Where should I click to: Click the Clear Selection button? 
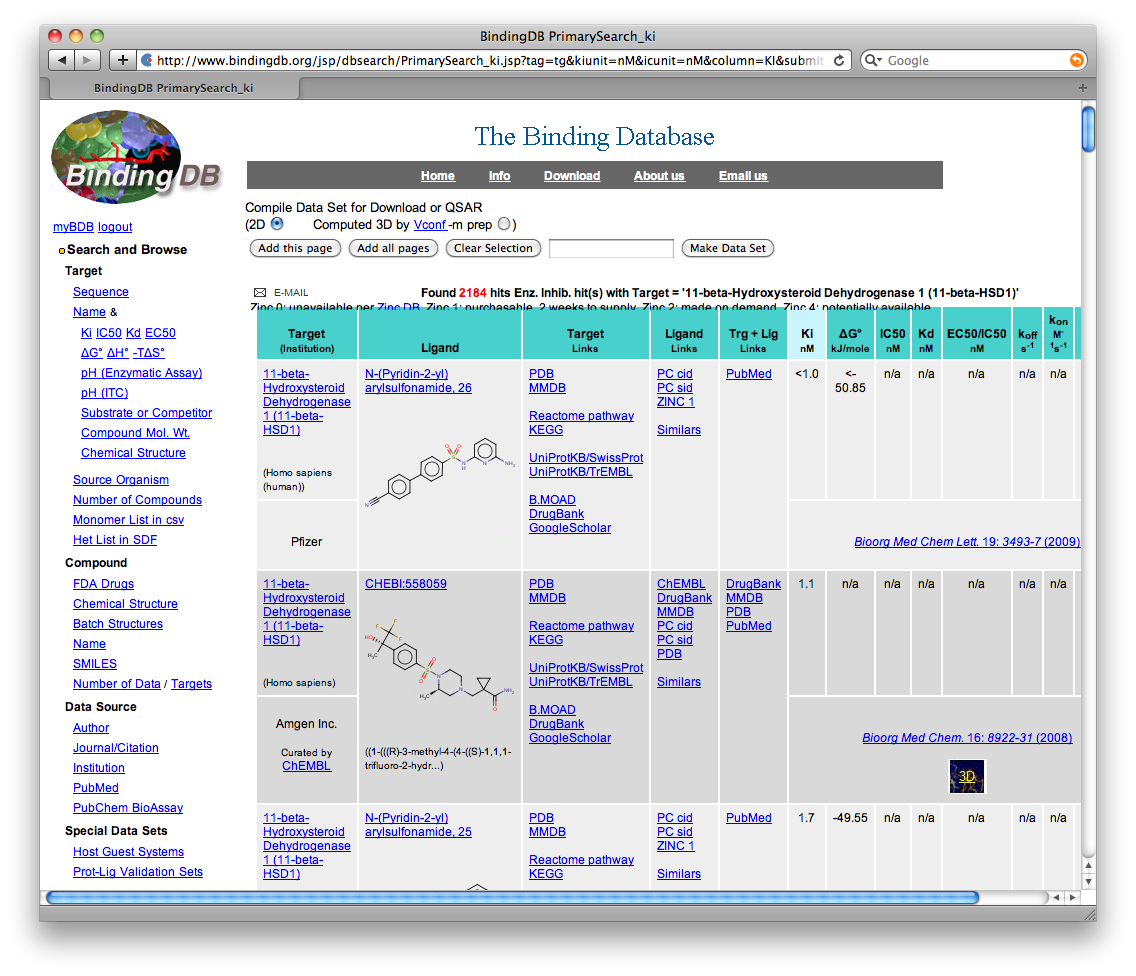(x=493, y=248)
